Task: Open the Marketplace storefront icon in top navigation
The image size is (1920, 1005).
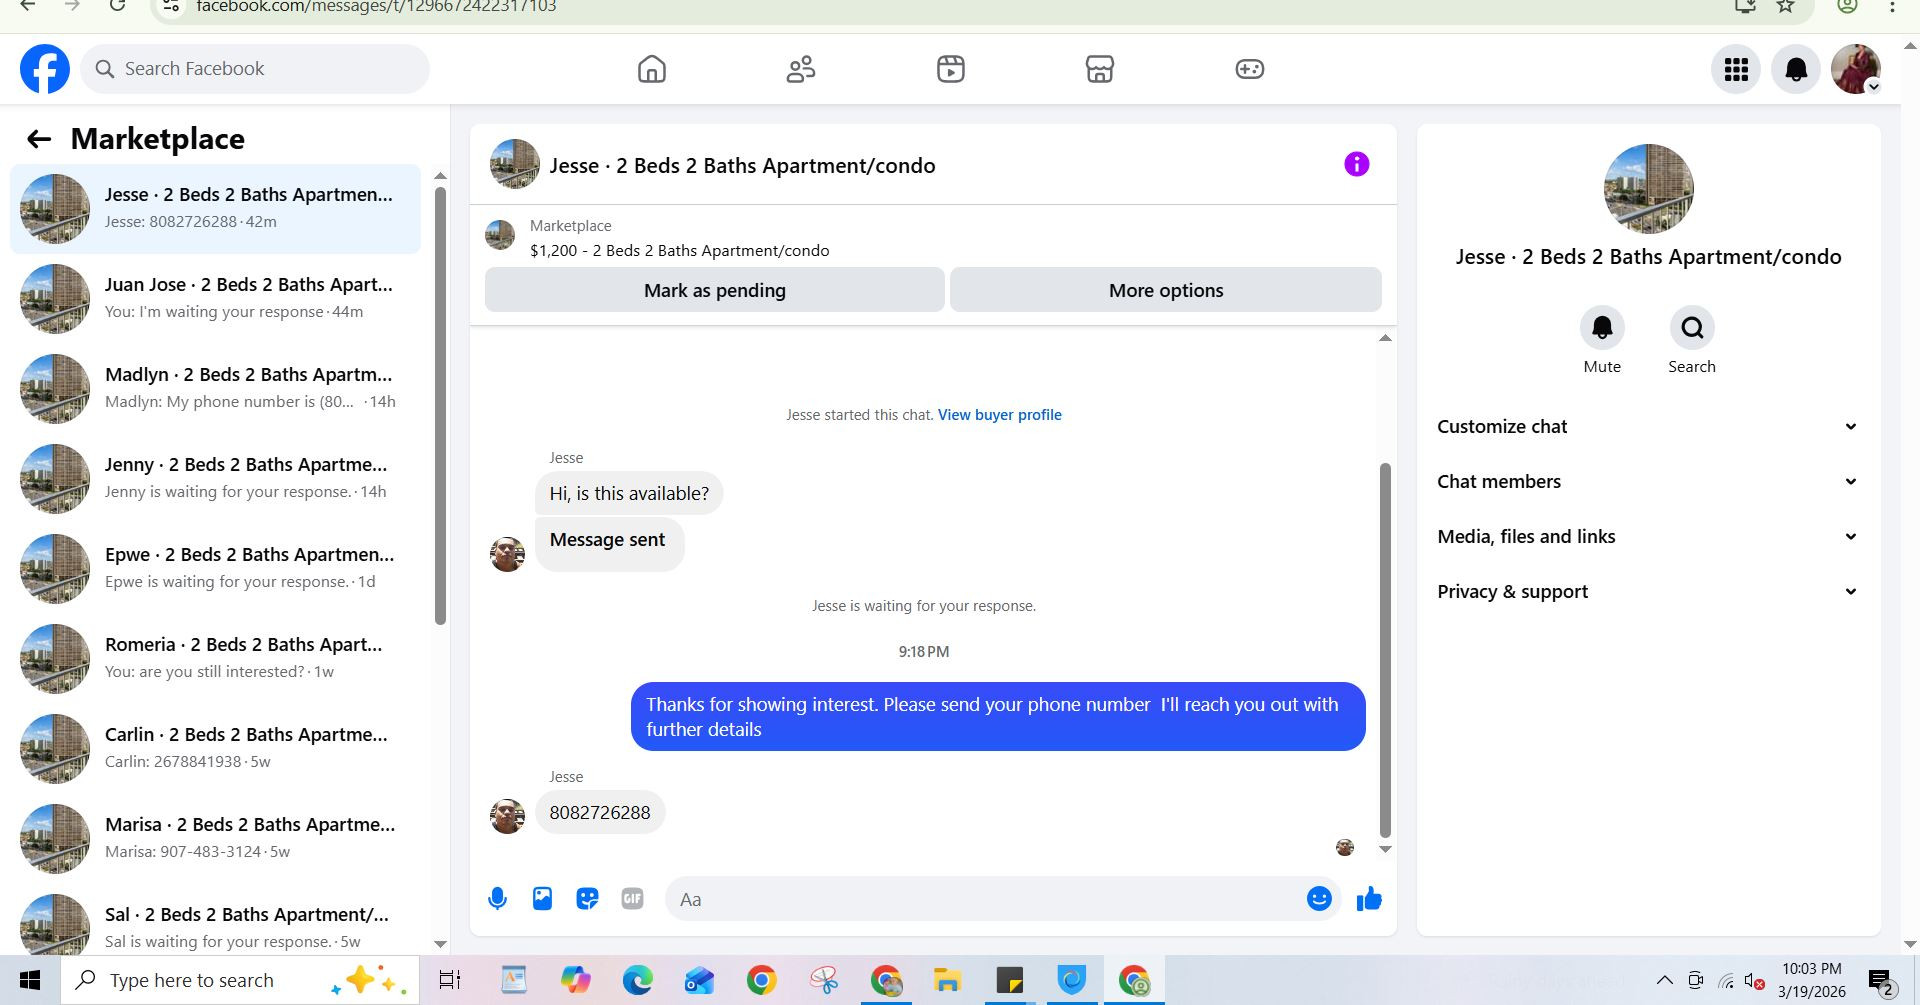Action: coord(1100,69)
